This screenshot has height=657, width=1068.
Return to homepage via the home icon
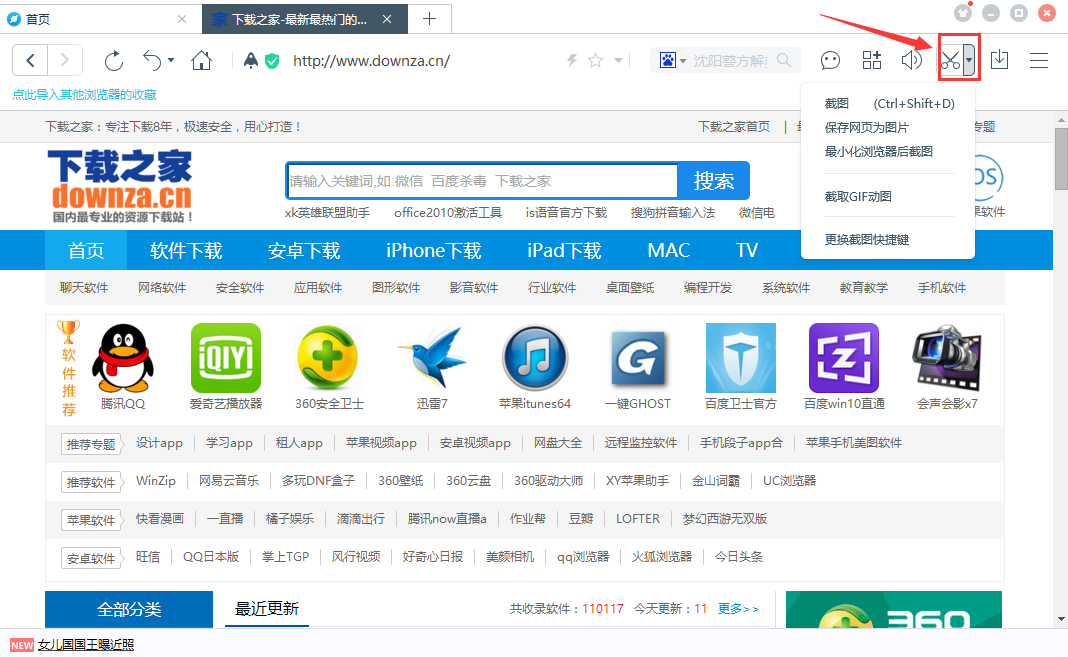point(200,60)
